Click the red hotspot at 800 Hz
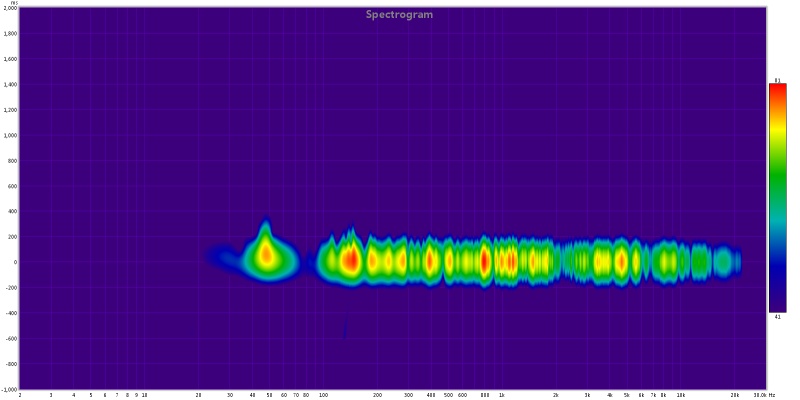Screen dimensions: 800x400 [x=484, y=261]
